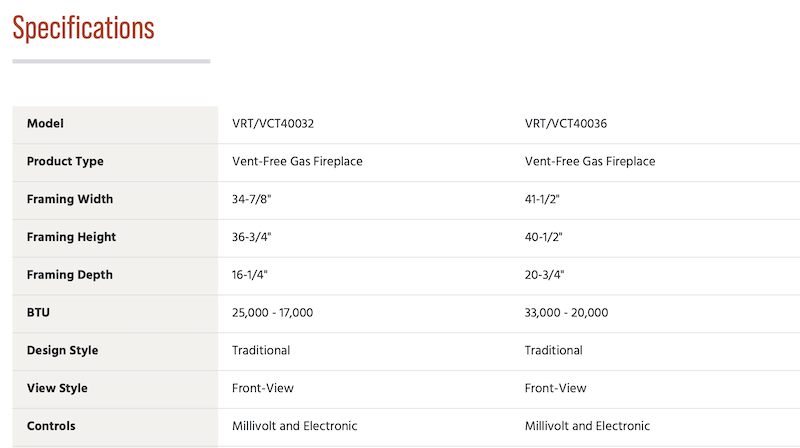Click the 20-3/4" framing depth value
The width and height of the screenshot is (800, 448).
point(544,275)
